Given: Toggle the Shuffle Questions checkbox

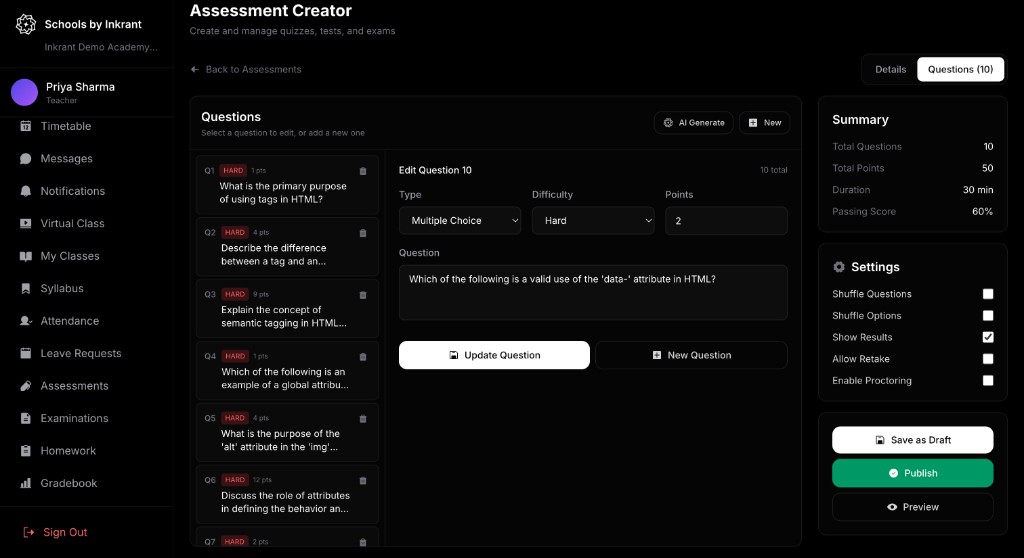Looking at the screenshot, I should (x=987, y=294).
